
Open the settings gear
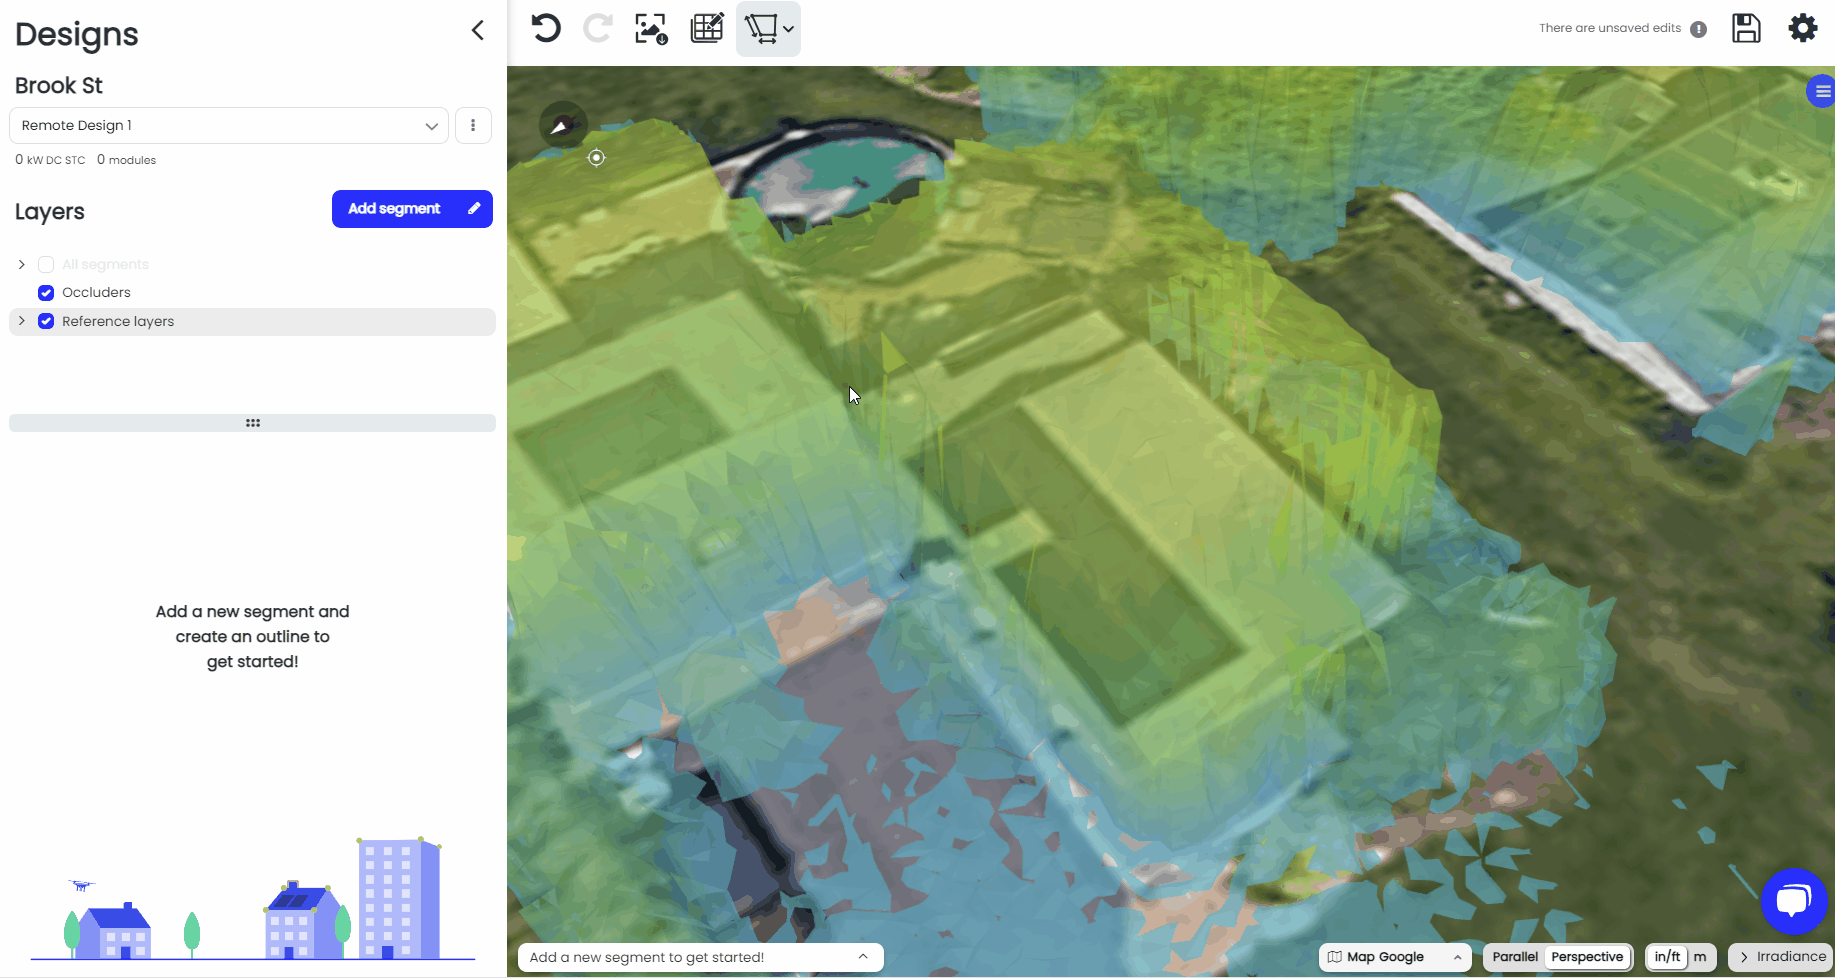(1803, 28)
